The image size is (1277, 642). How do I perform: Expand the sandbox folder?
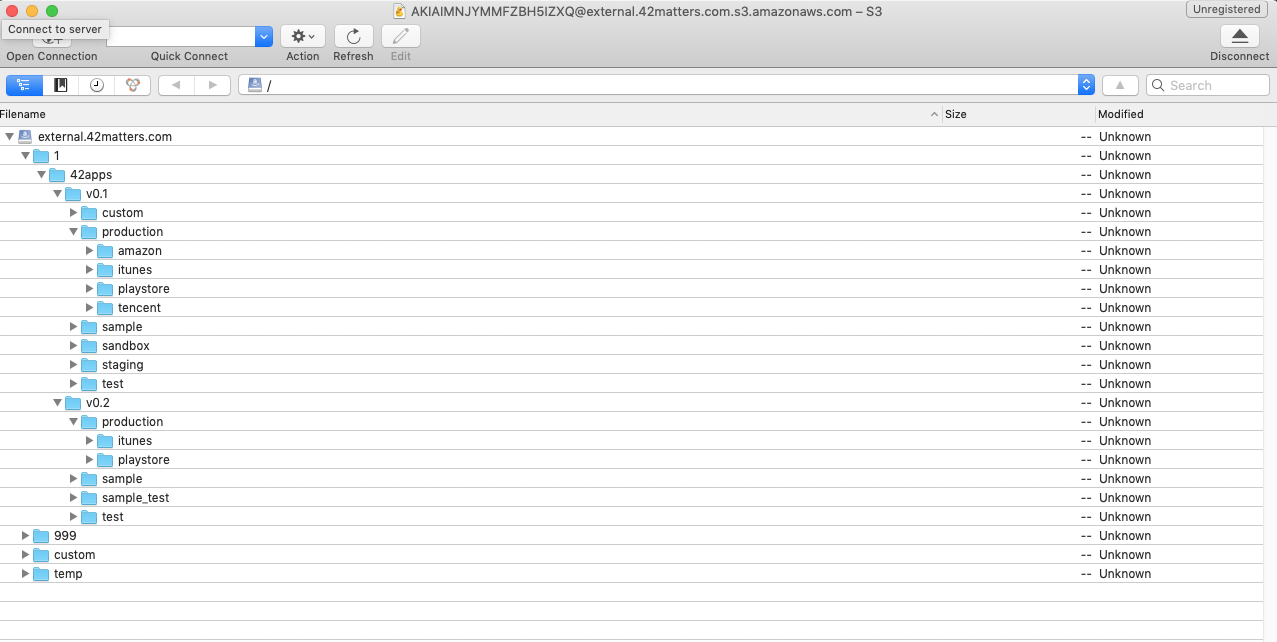[73, 346]
